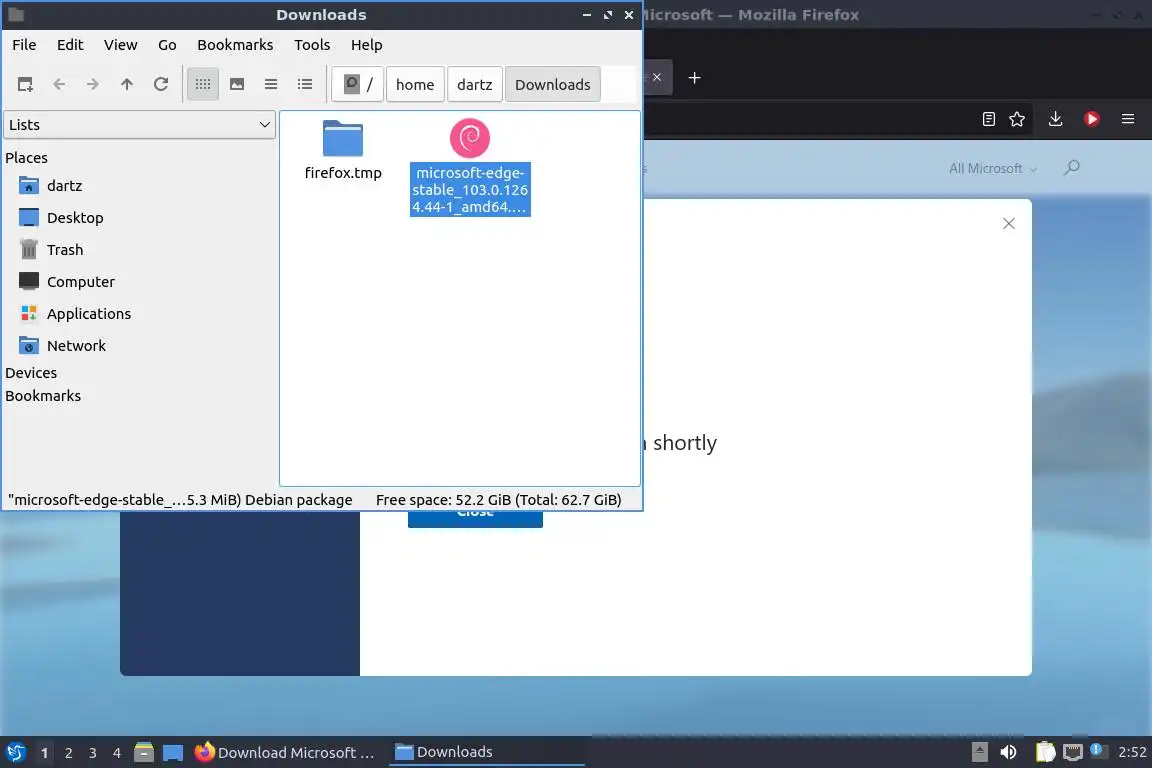
Task: Click the Microsoft page search icon
Action: coord(1072,168)
